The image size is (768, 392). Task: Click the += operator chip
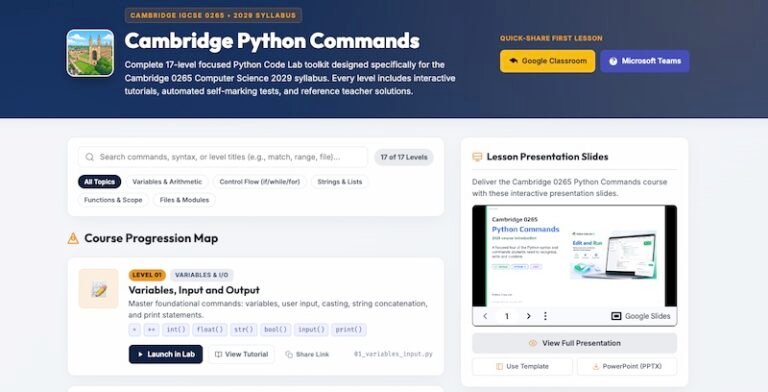pyautogui.click(x=152, y=330)
